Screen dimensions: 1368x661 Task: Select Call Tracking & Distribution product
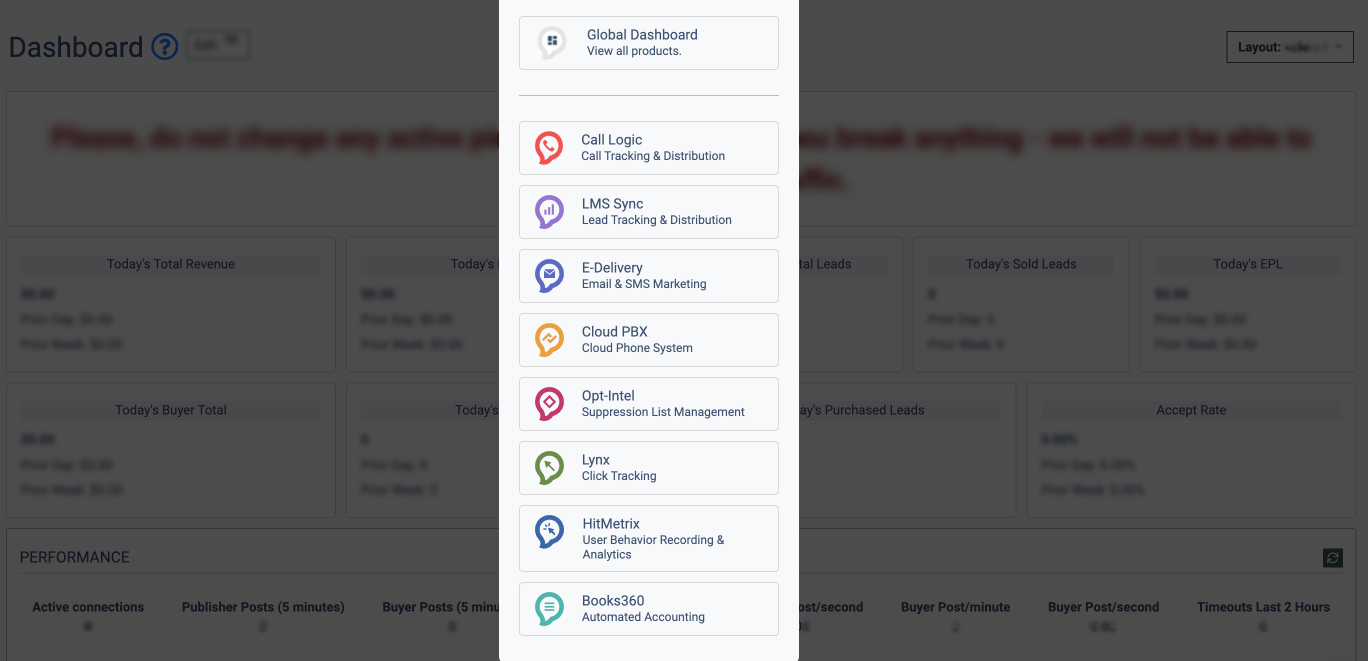pyautogui.click(x=653, y=156)
